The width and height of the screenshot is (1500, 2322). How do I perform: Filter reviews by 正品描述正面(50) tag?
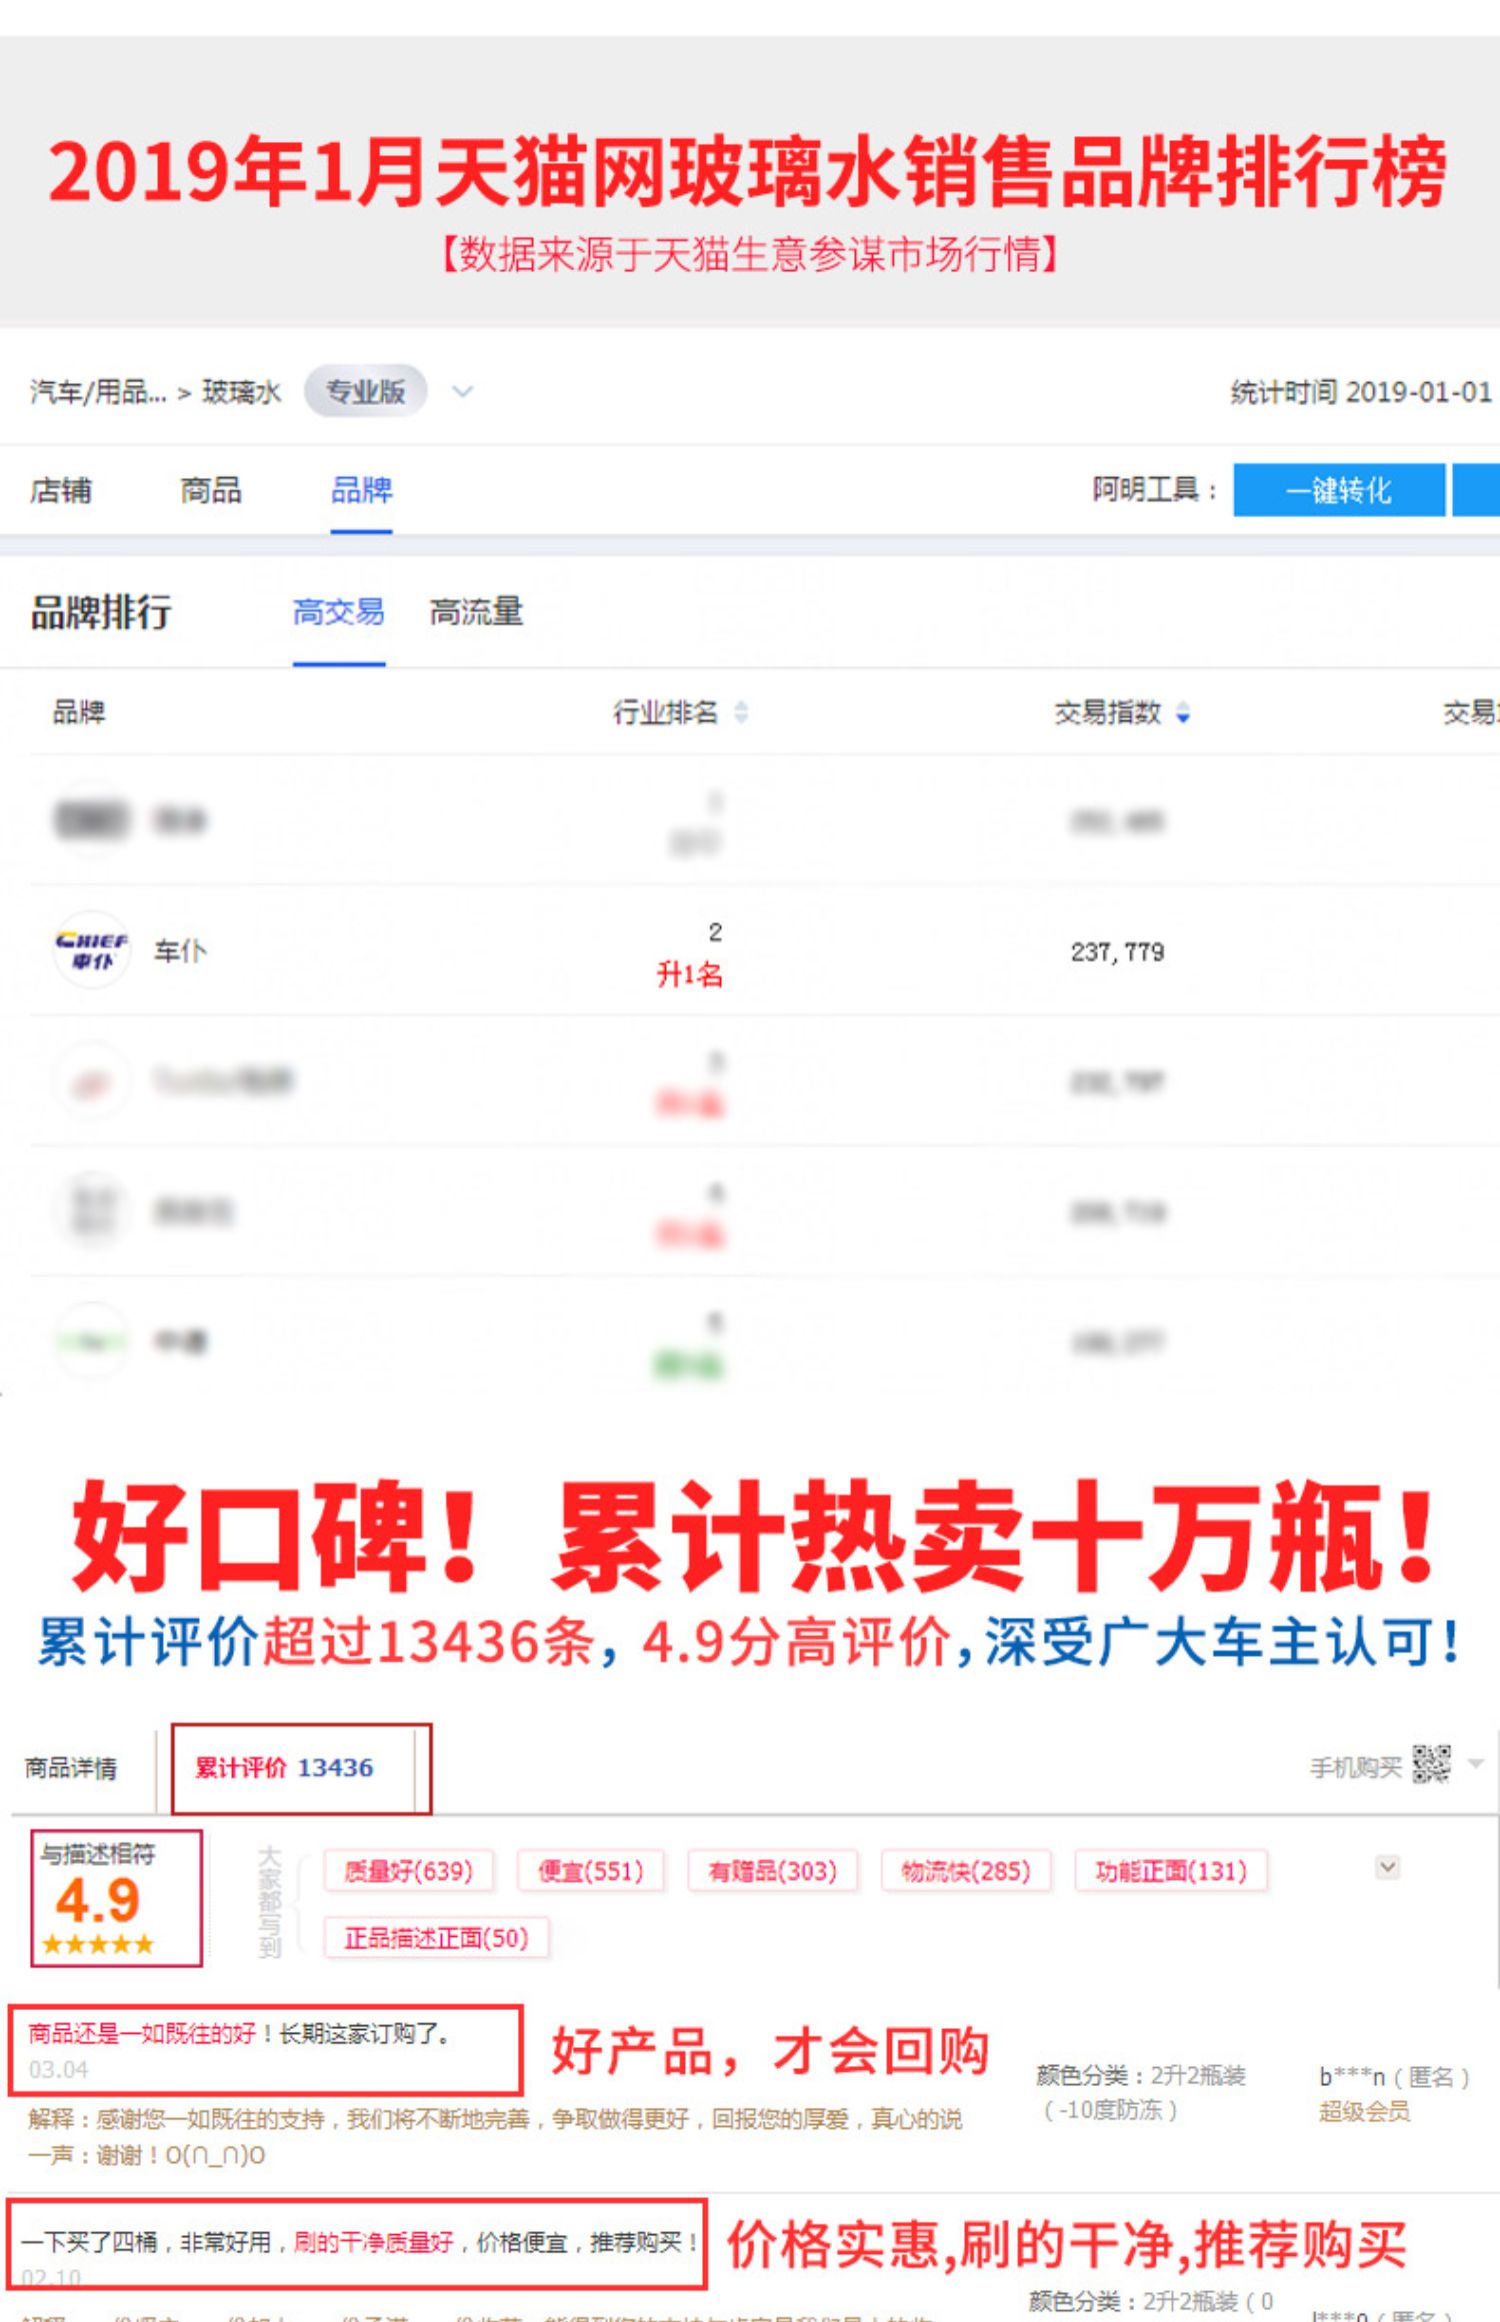pyautogui.click(x=436, y=1938)
